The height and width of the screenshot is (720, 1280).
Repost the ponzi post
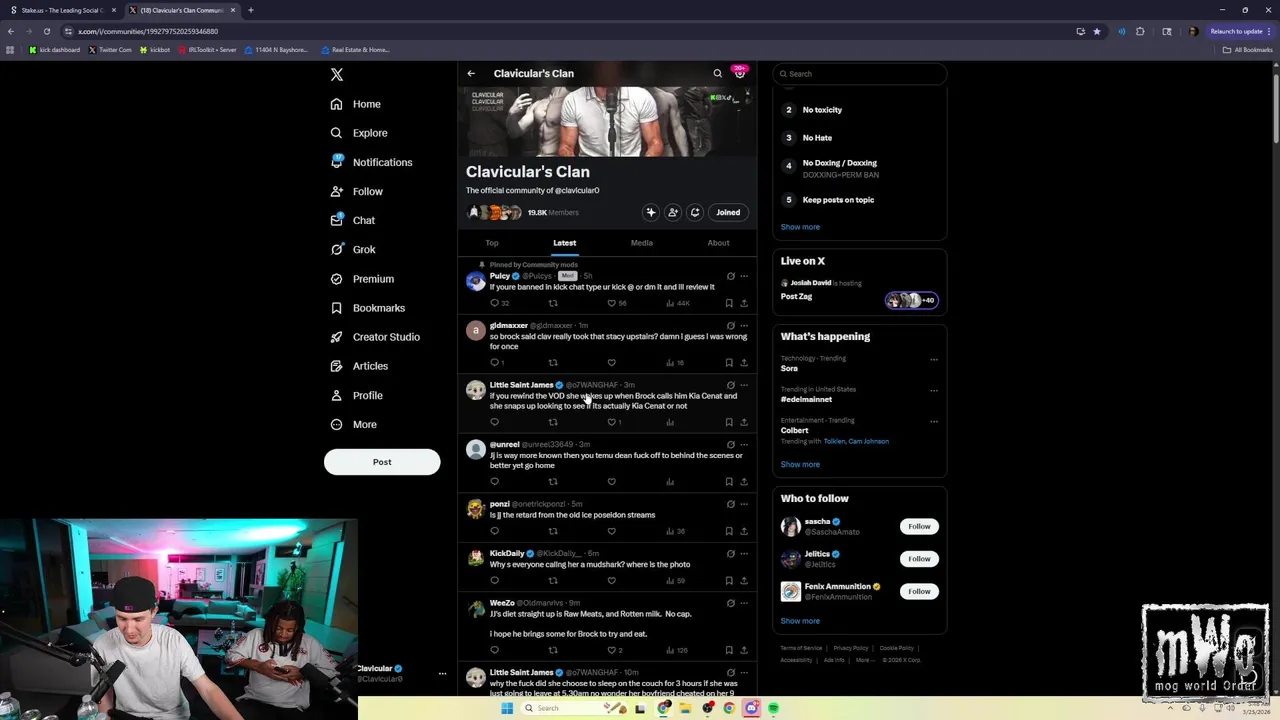point(553,531)
